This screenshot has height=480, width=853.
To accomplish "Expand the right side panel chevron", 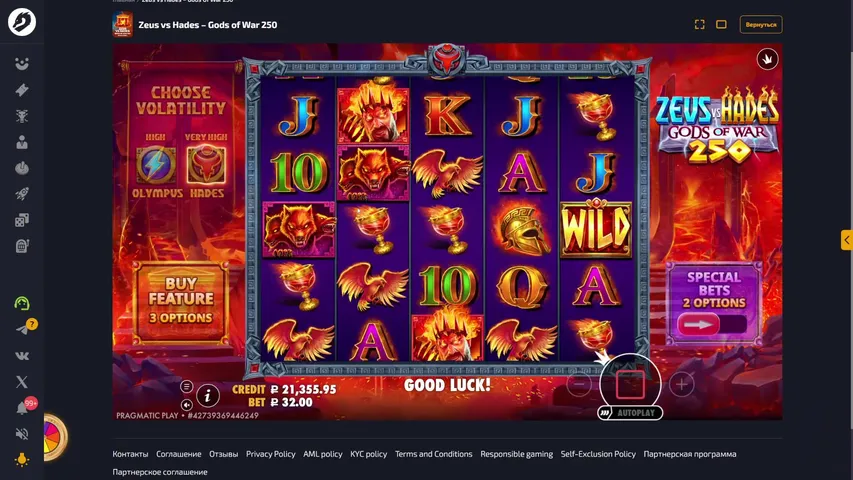I will pyautogui.click(x=846, y=240).
